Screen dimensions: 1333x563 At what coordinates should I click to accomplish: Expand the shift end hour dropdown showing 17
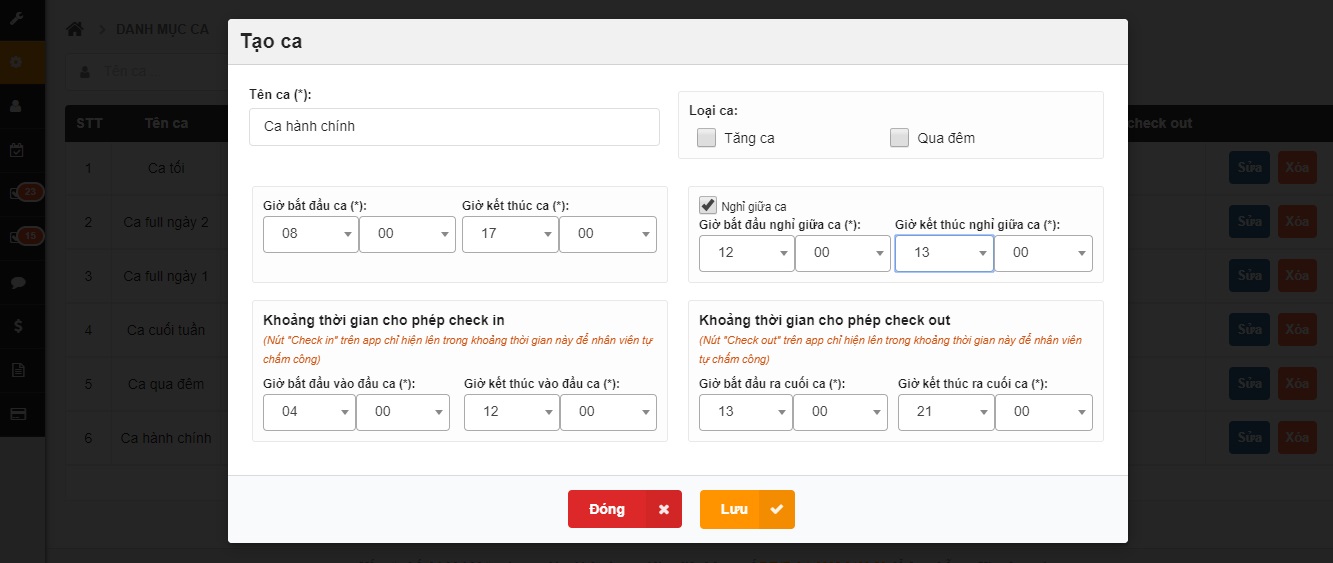[509, 234]
